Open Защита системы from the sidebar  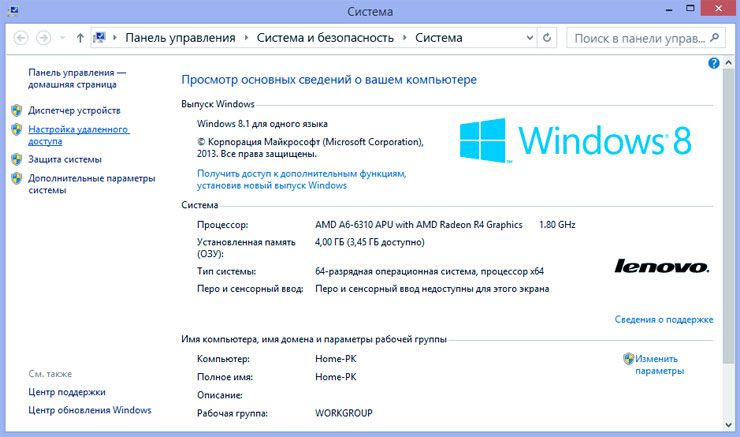pyautogui.click(x=65, y=159)
